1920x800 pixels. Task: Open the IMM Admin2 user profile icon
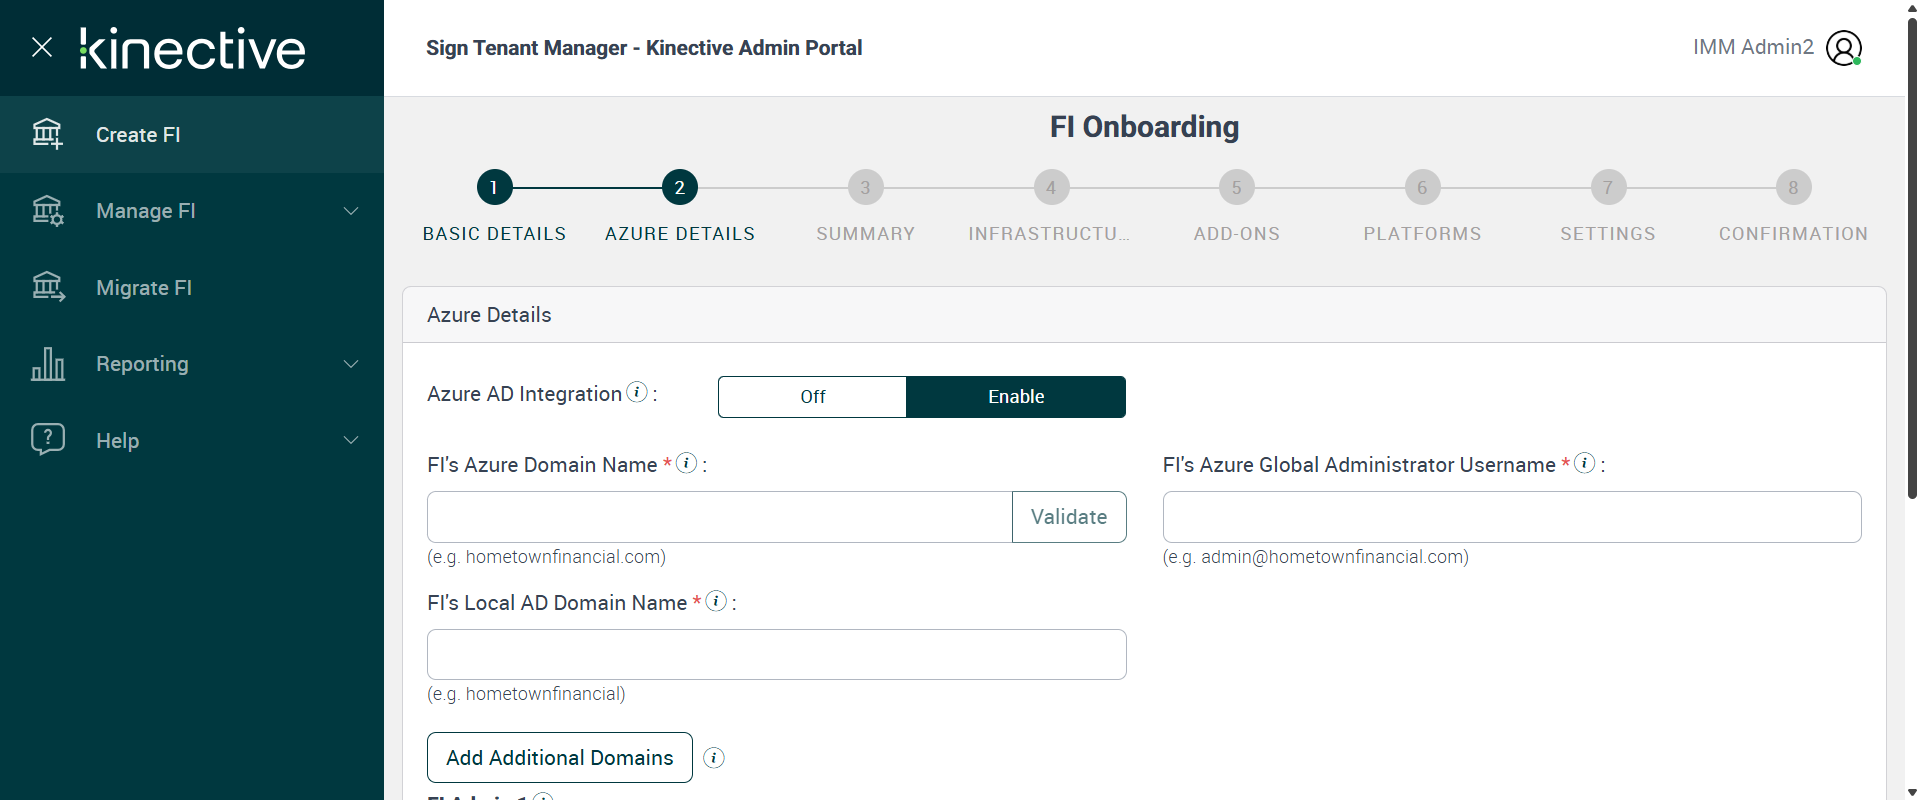[1843, 47]
